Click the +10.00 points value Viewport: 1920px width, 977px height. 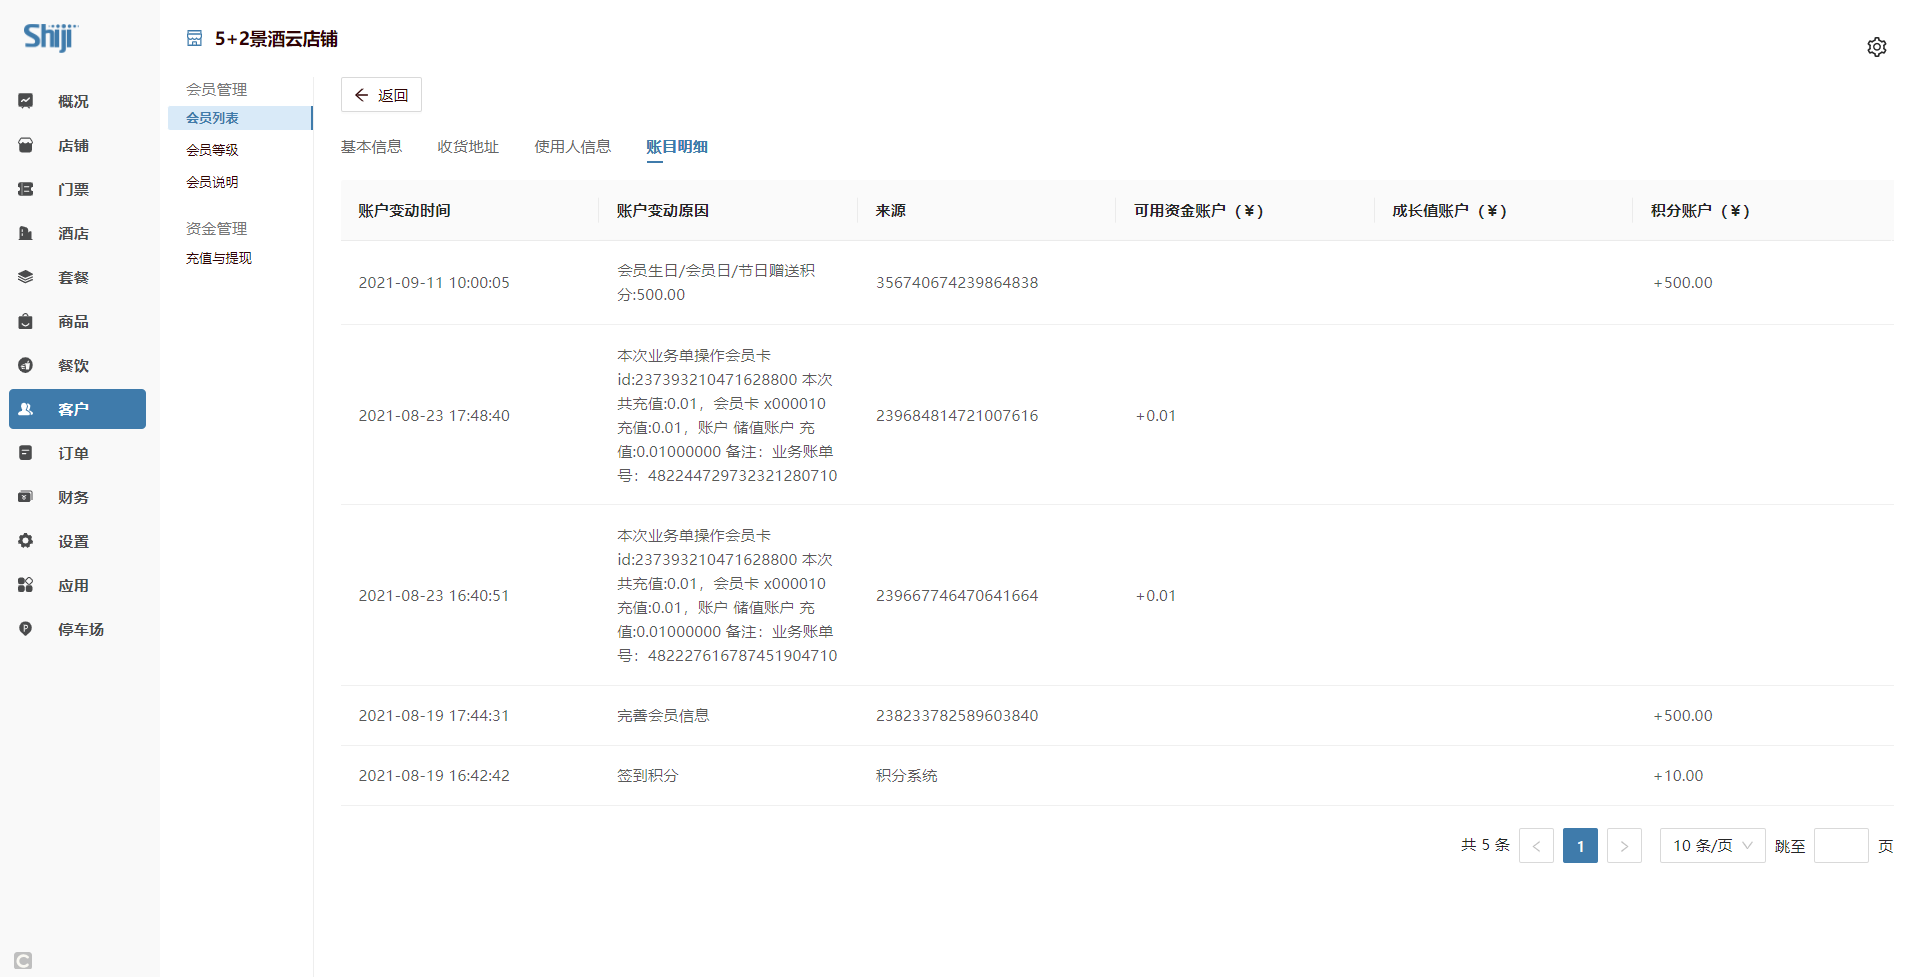(1678, 776)
